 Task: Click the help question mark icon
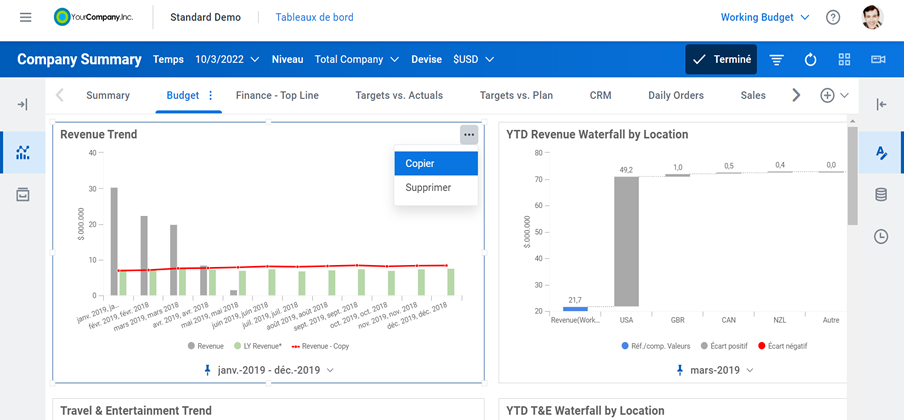pos(832,18)
